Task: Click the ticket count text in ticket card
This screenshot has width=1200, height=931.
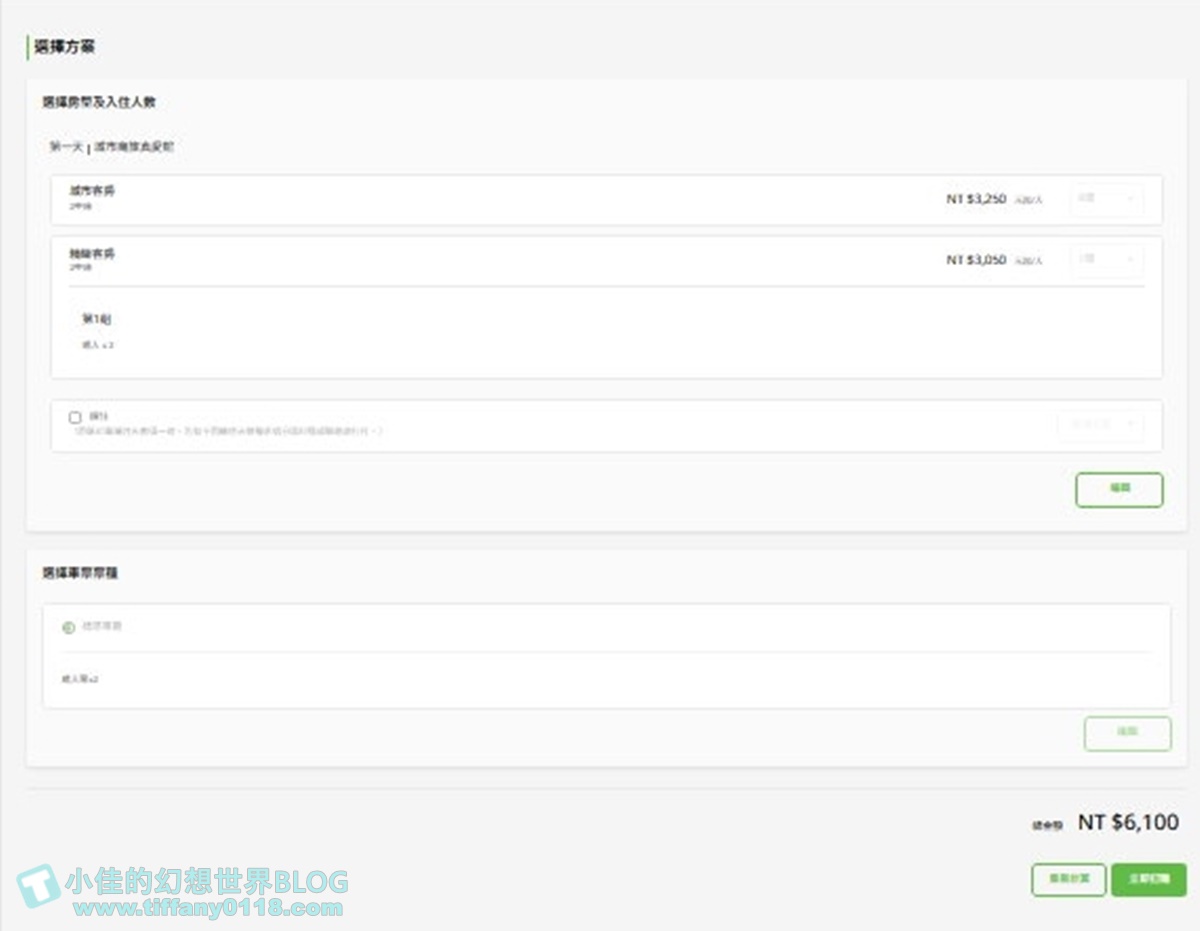Action: [80, 679]
